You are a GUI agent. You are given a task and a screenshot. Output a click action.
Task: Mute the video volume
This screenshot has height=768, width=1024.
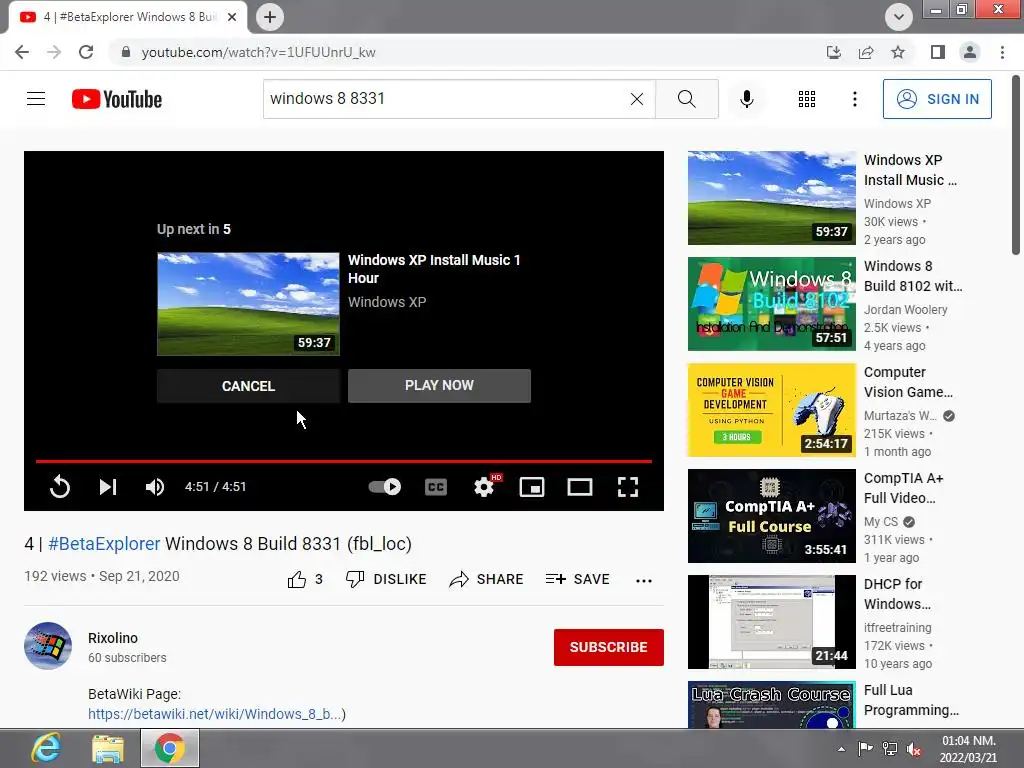155,487
